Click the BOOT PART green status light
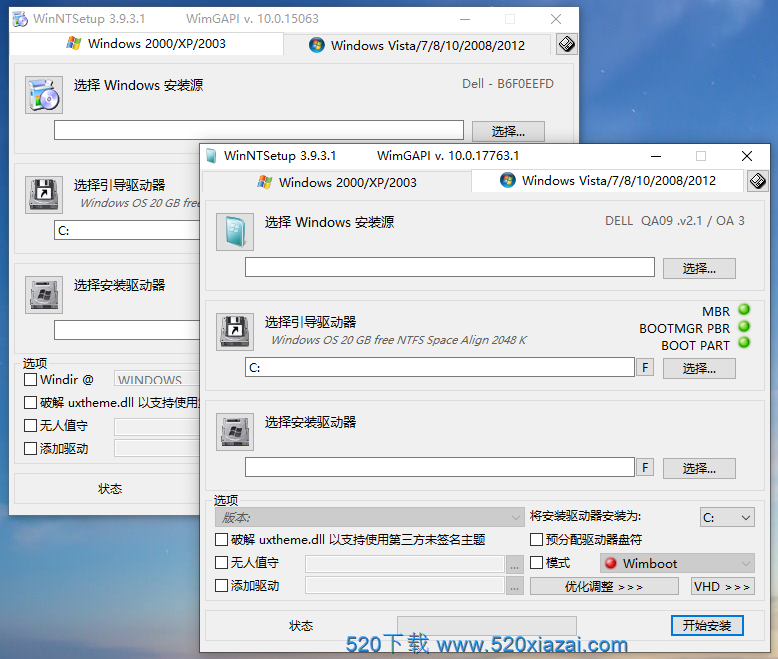 (x=744, y=343)
